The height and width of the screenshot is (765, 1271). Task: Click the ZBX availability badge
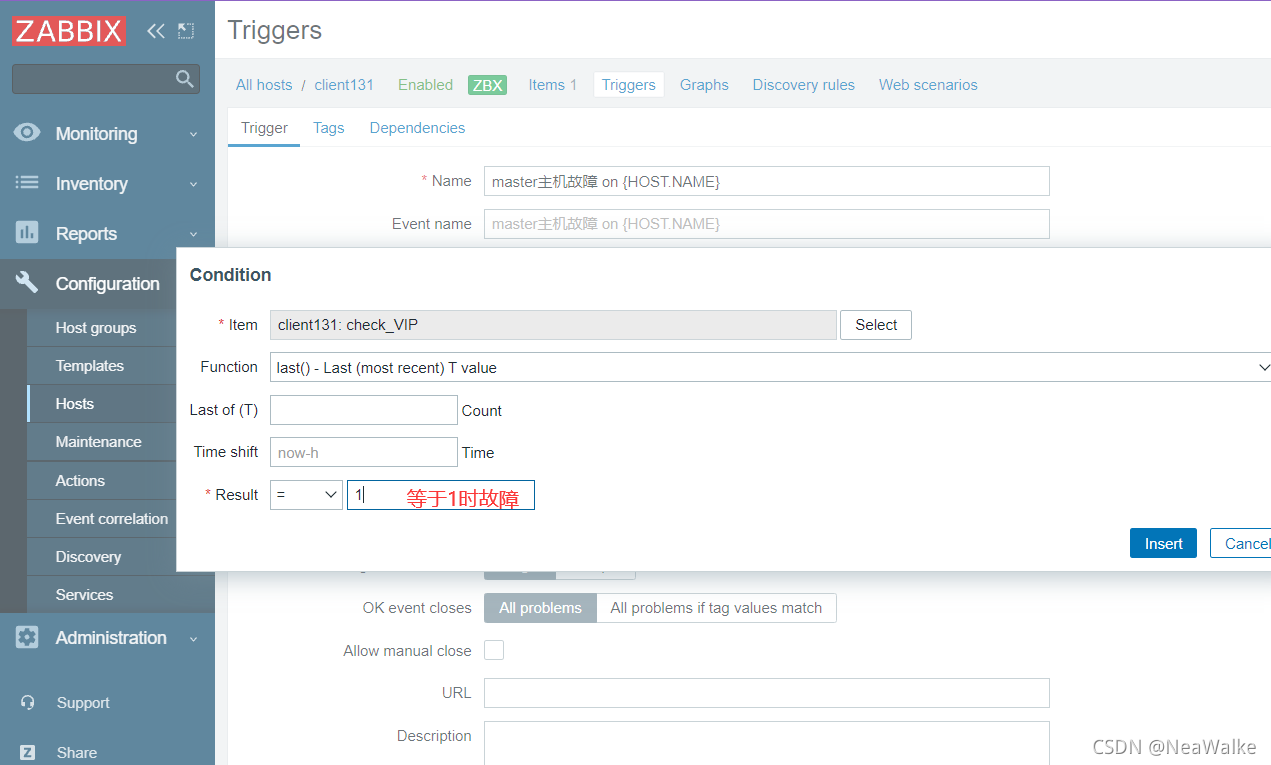tap(487, 85)
